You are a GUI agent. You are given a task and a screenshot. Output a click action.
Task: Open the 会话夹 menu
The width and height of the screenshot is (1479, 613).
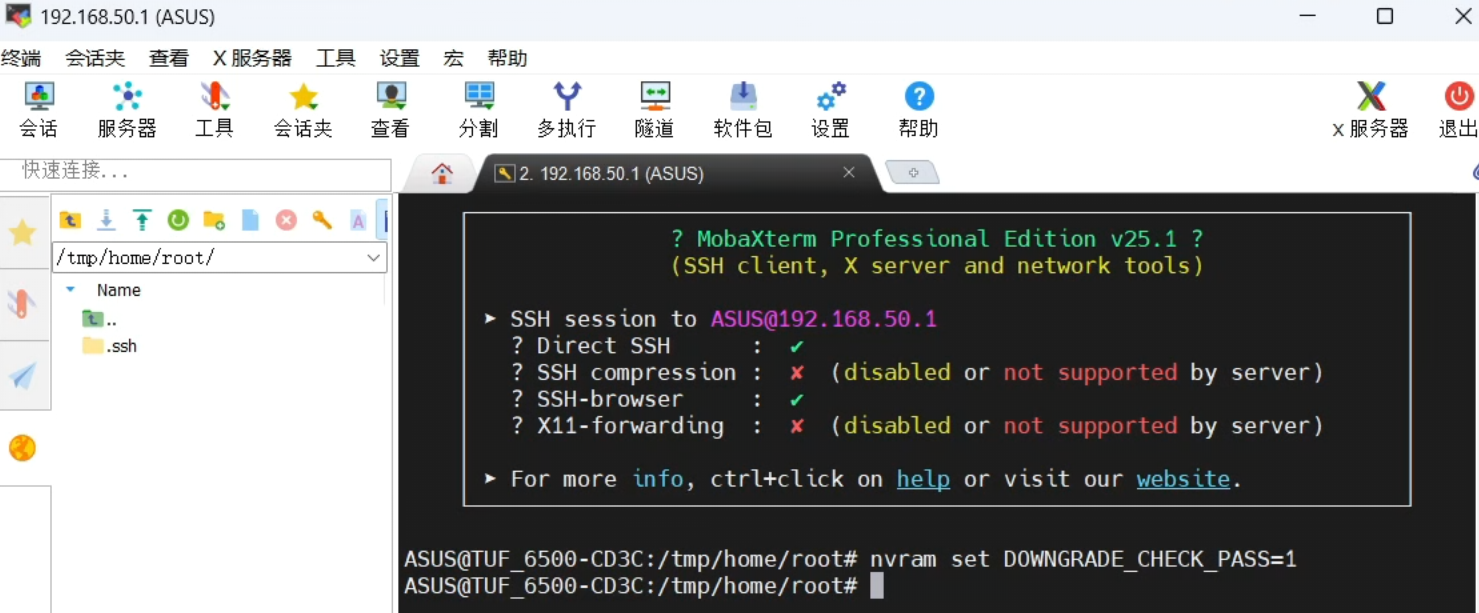coord(95,58)
